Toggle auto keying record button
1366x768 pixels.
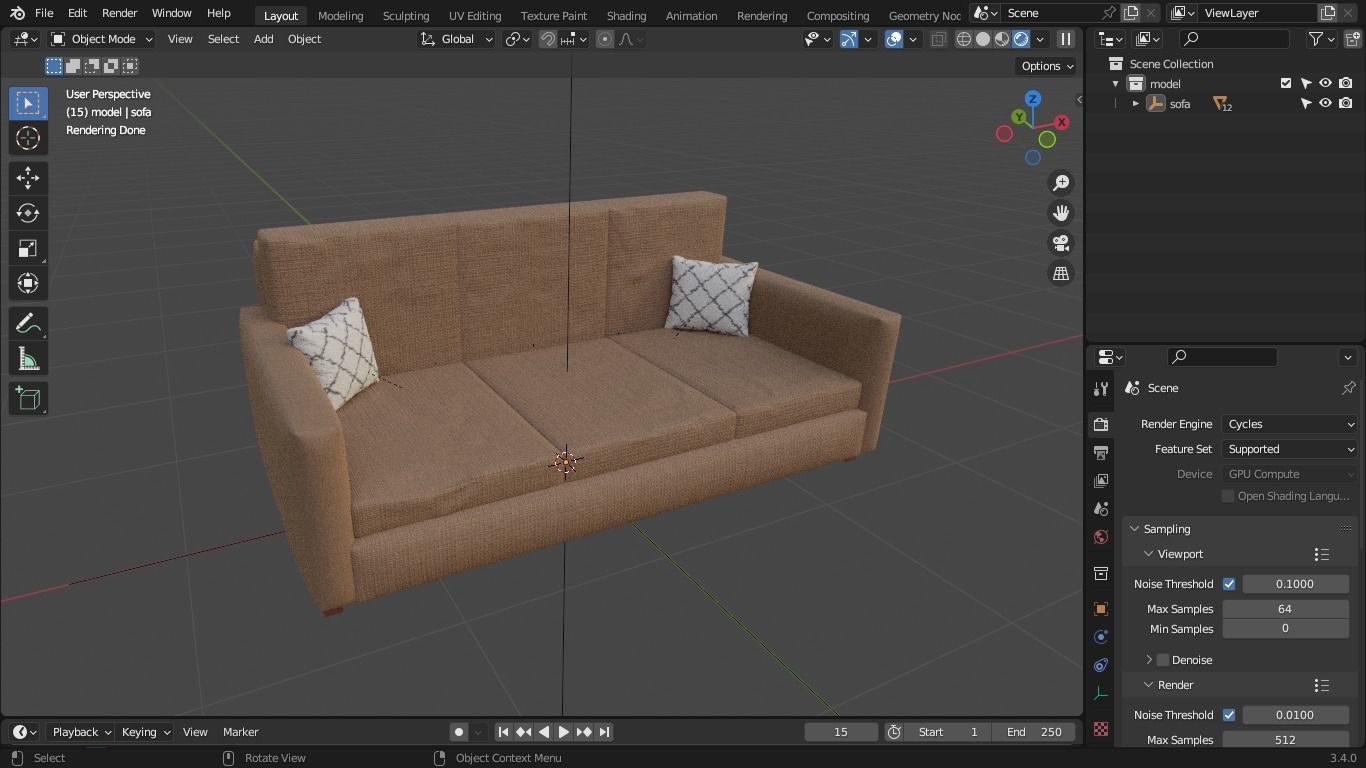click(x=459, y=732)
